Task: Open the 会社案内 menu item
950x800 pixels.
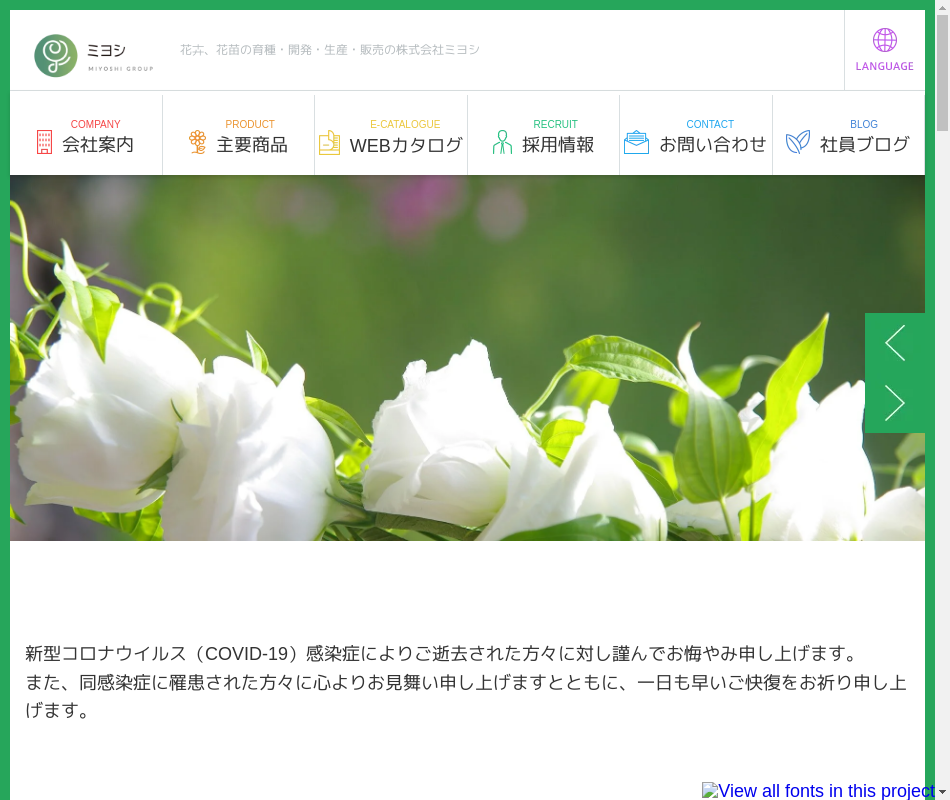Action: 98,145
